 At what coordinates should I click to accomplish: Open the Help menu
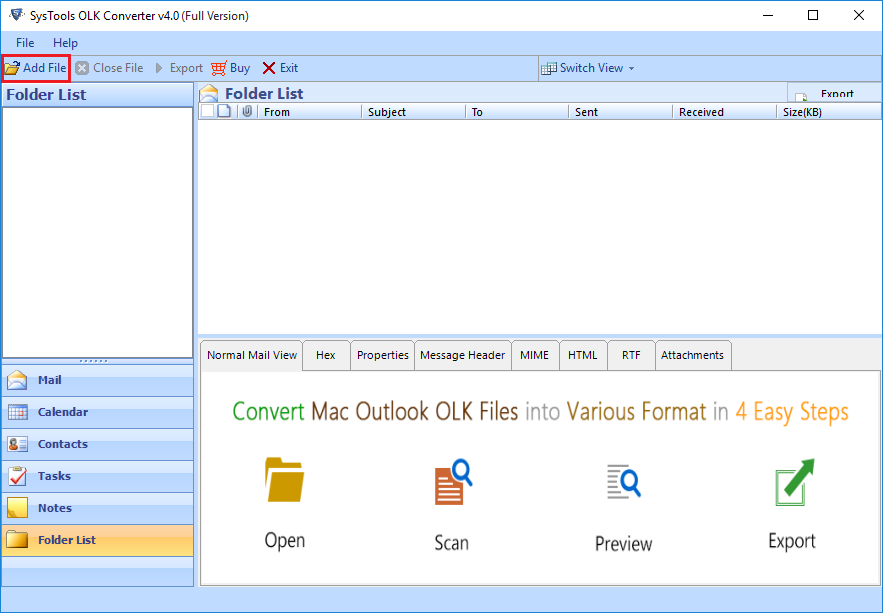65,43
